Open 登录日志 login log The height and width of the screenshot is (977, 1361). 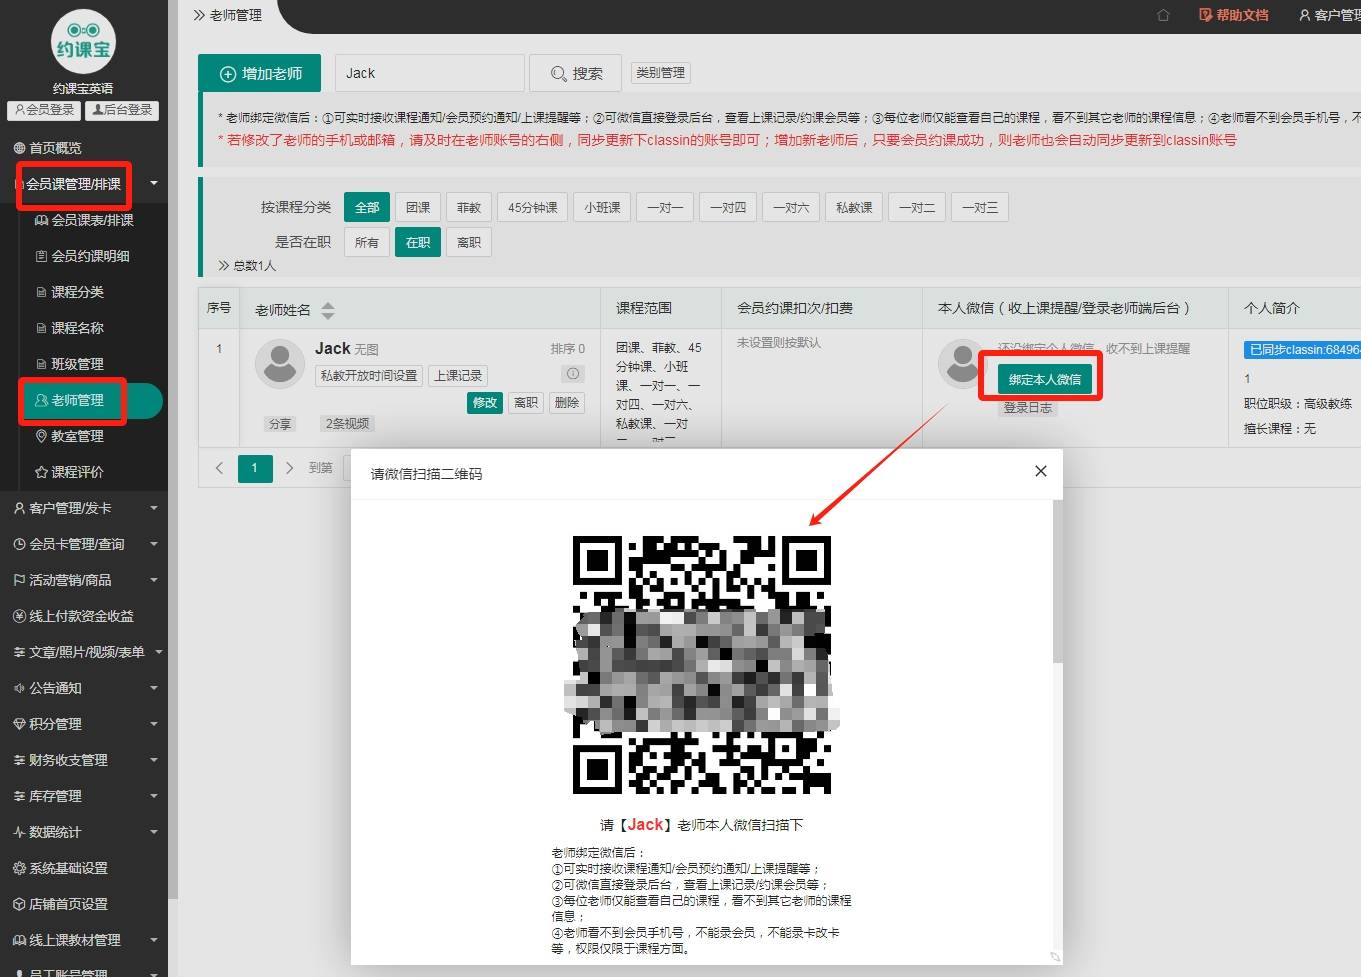(x=1028, y=408)
